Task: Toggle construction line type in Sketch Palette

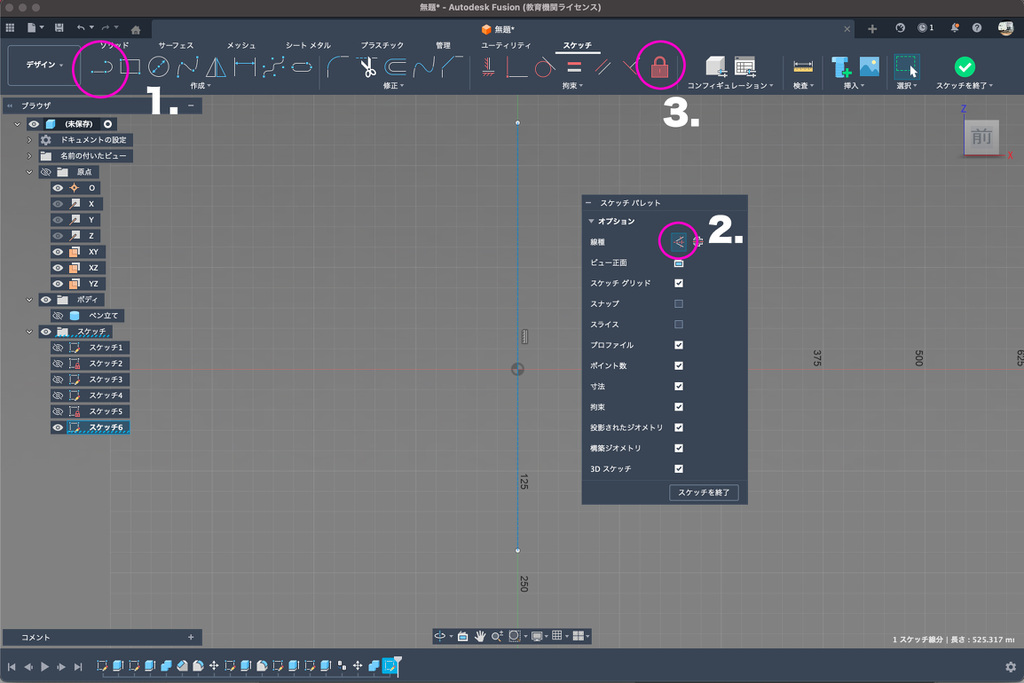Action: point(678,241)
